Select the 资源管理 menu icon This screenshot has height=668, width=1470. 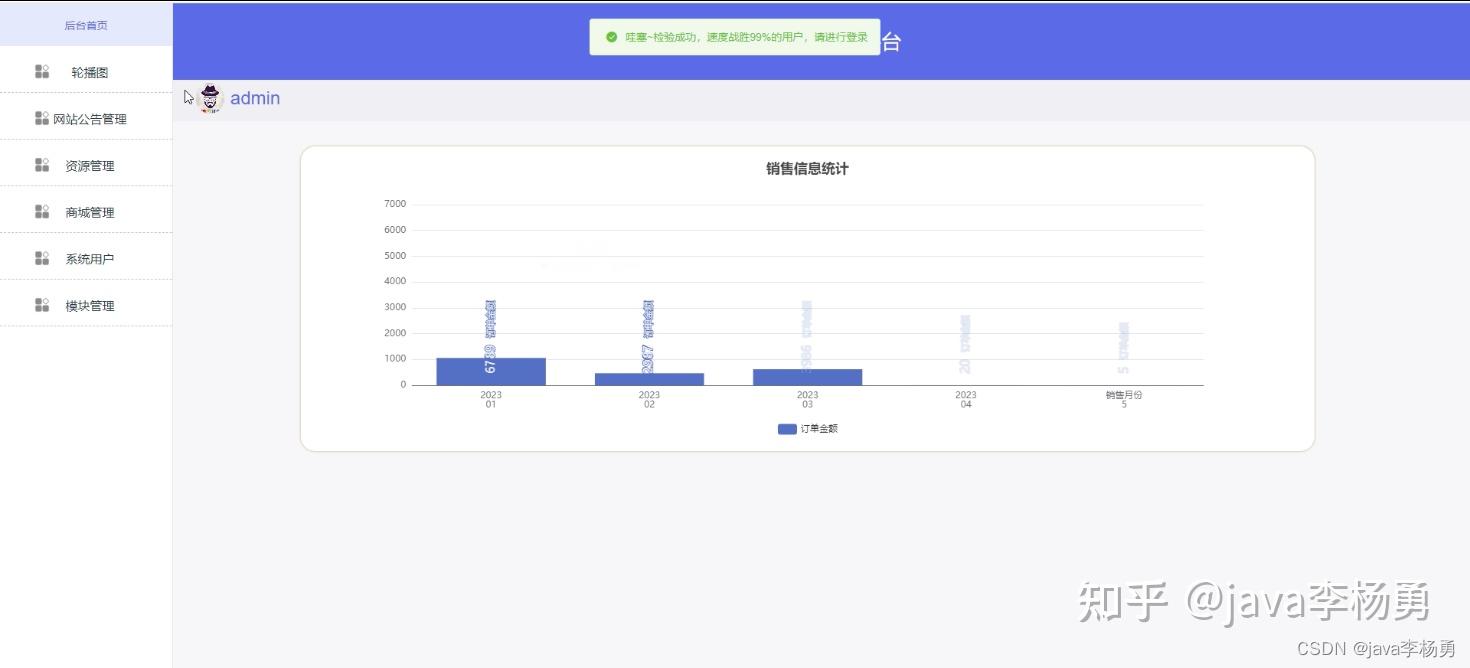pos(41,164)
